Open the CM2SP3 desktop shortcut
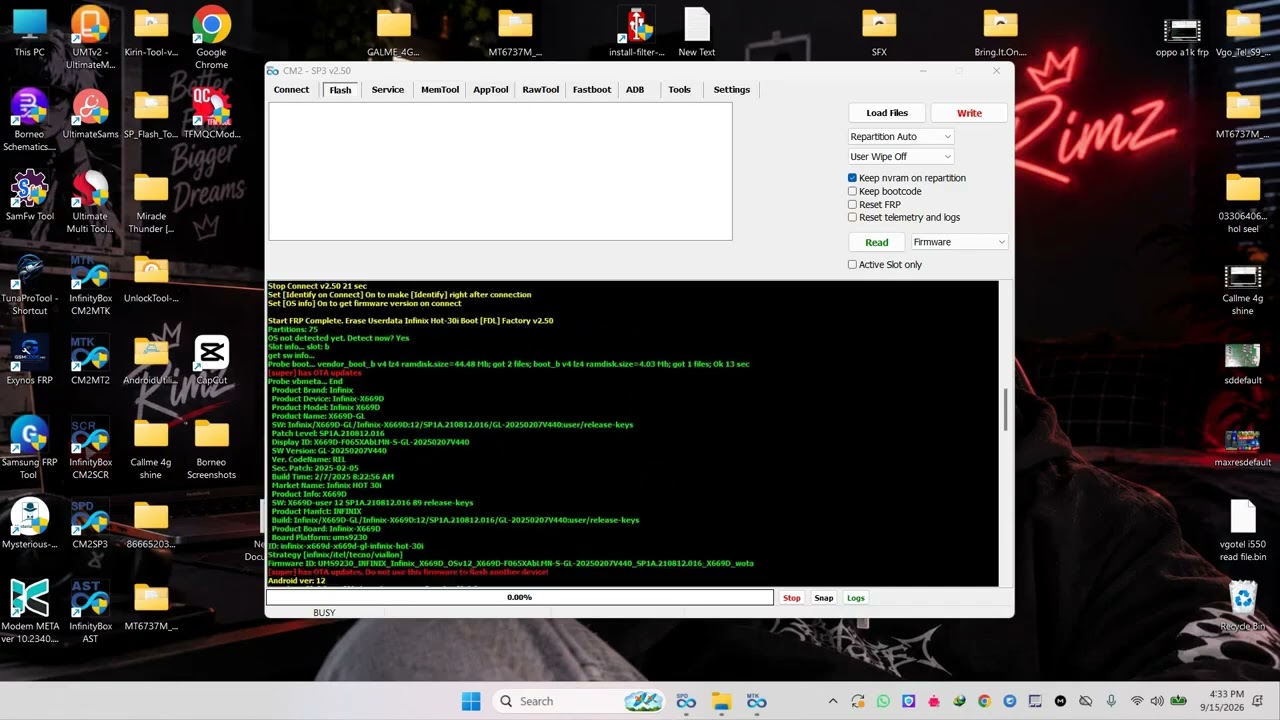Screen dimensions: 1280x720 [90, 524]
